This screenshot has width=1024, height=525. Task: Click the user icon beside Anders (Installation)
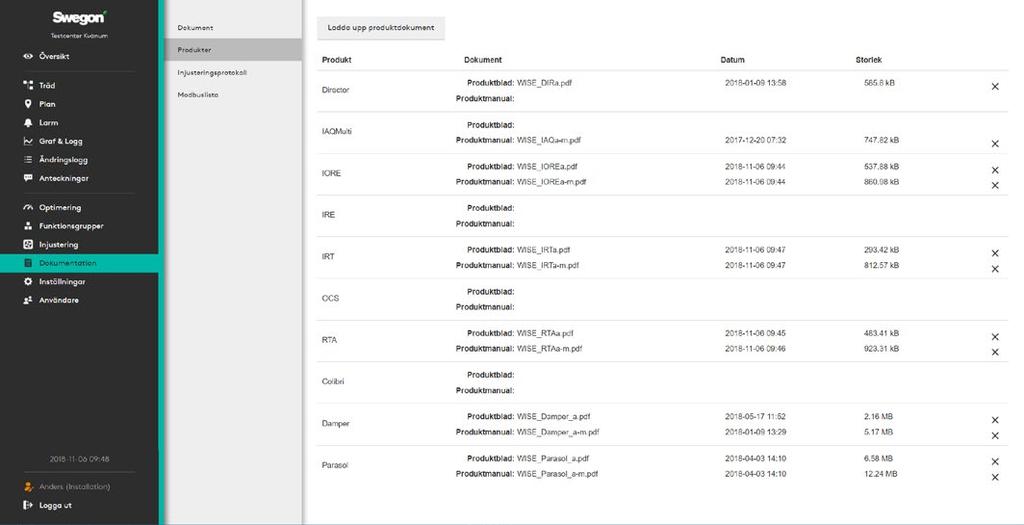click(x=28, y=486)
